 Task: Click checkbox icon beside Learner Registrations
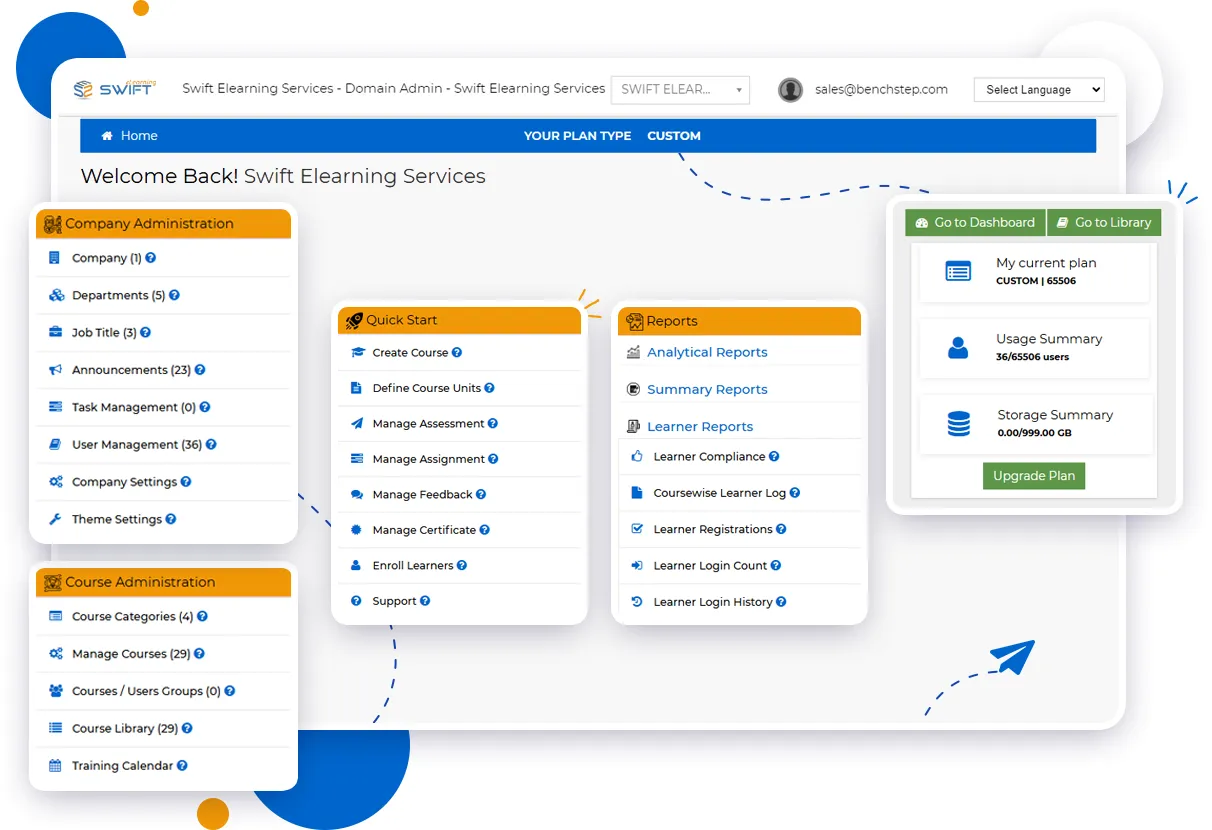coord(637,529)
